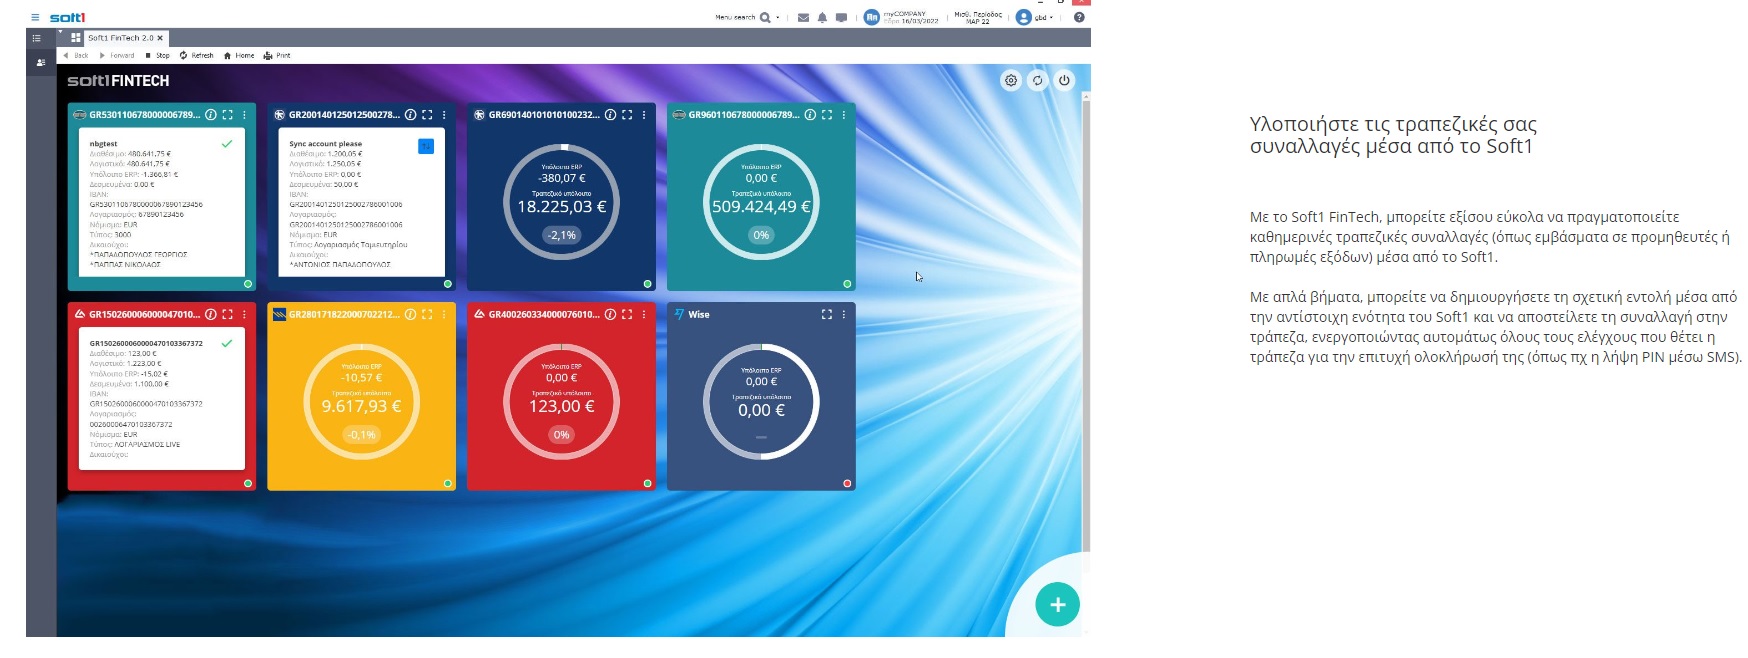Maximize the GR1502 account card
Image resolution: width=1748 pixels, height=658 pixels.
tap(228, 314)
